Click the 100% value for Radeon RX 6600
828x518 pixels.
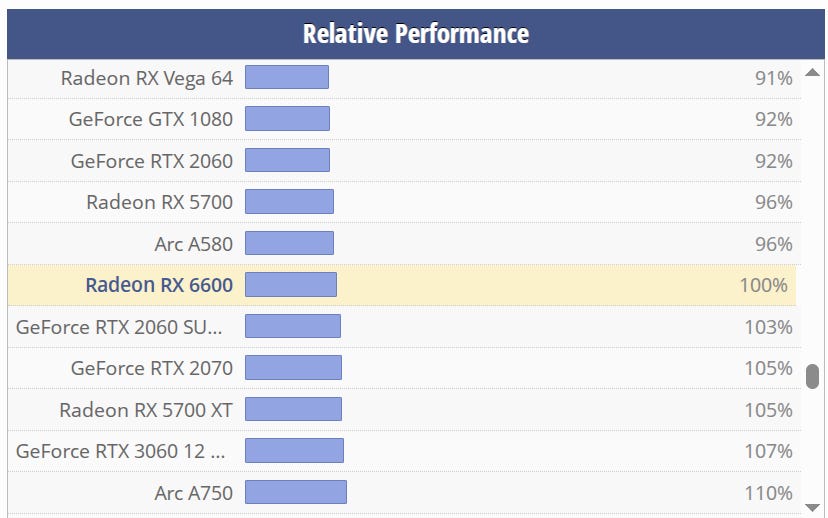click(764, 285)
